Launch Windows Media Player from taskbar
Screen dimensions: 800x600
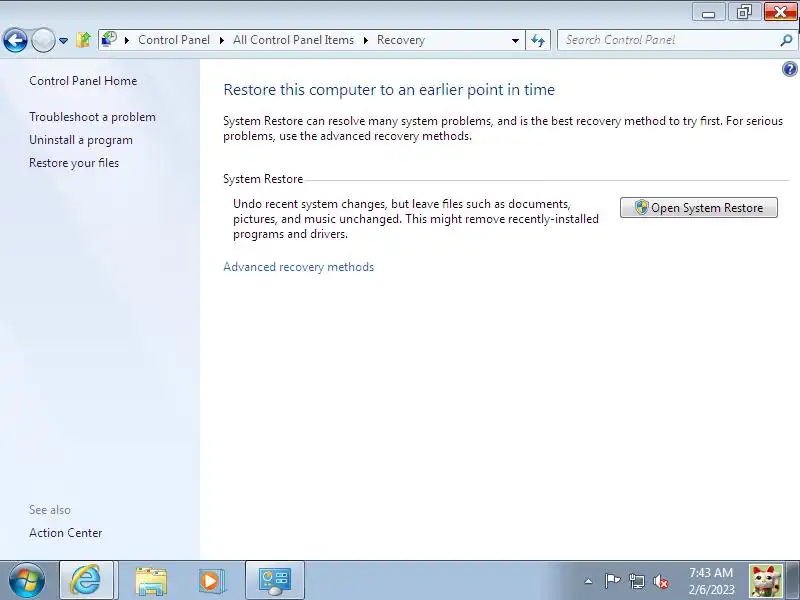coord(211,580)
